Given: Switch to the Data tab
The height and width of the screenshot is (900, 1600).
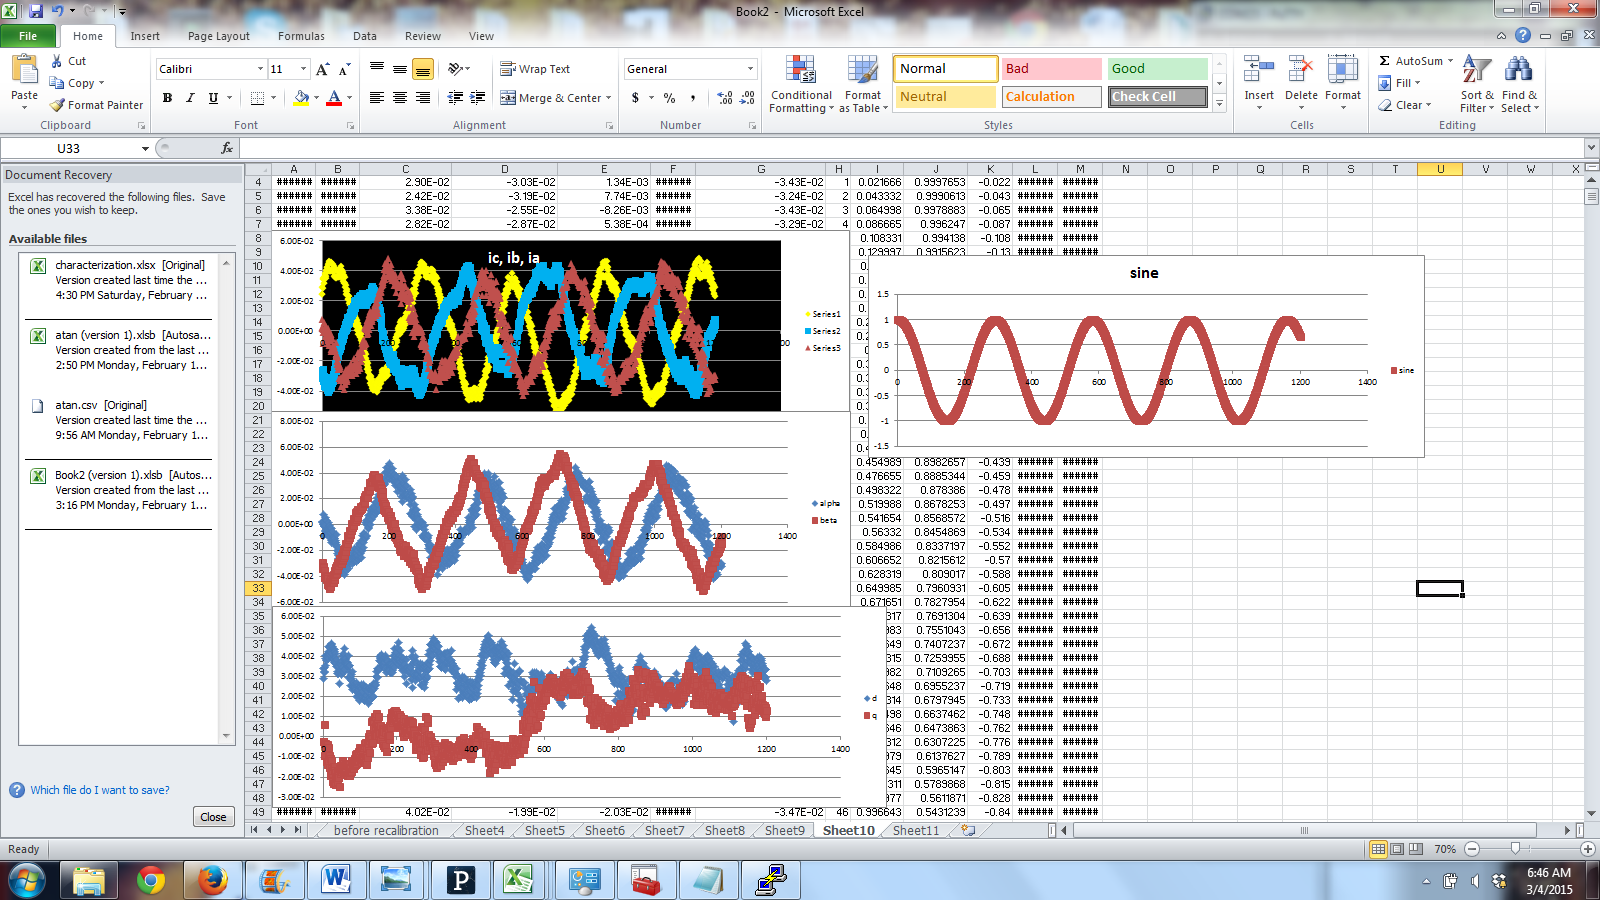Looking at the screenshot, I should pyautogui.click(x=365, y=36).
